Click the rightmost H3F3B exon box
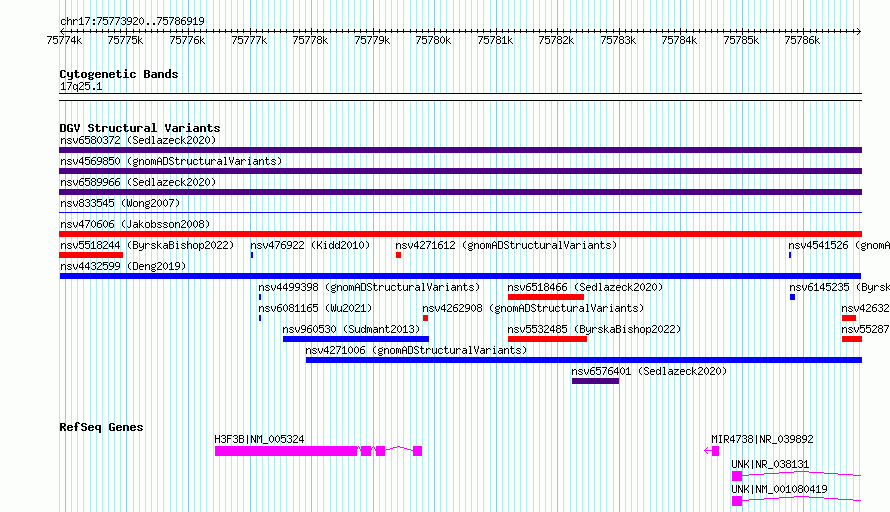 pos(418,451)
